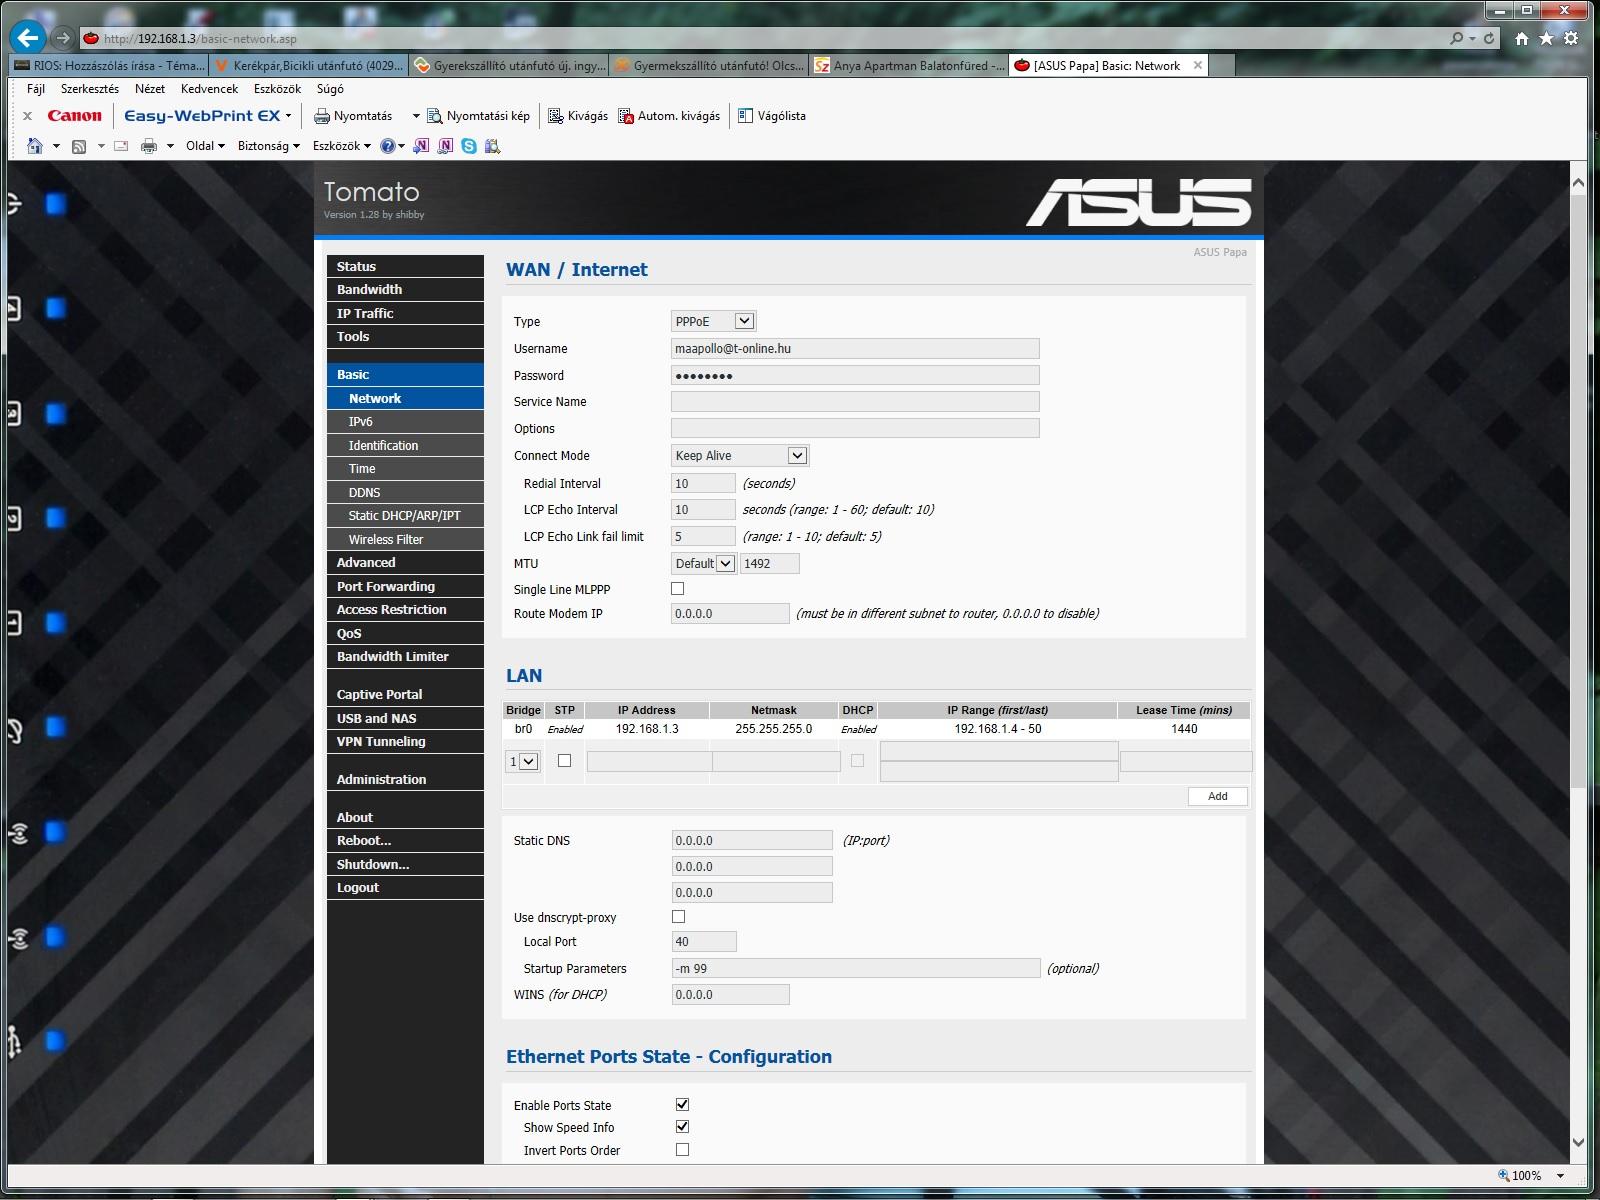Open Favorites star icon
The image size is (1600, 1200).
[1546, 38]
